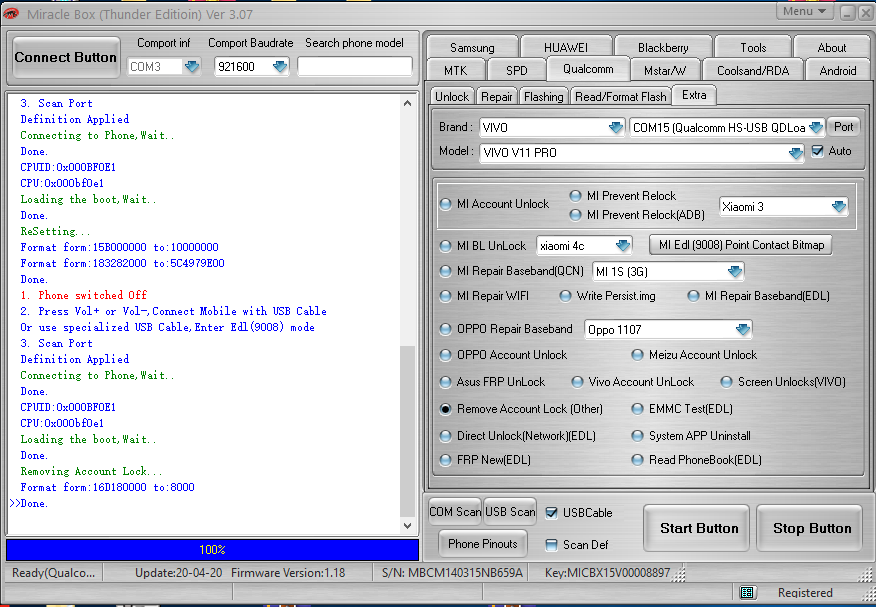Click the Miracle Box app icon in title bar
The width and height of the screenshot is (876, 607).
point(11,13)
